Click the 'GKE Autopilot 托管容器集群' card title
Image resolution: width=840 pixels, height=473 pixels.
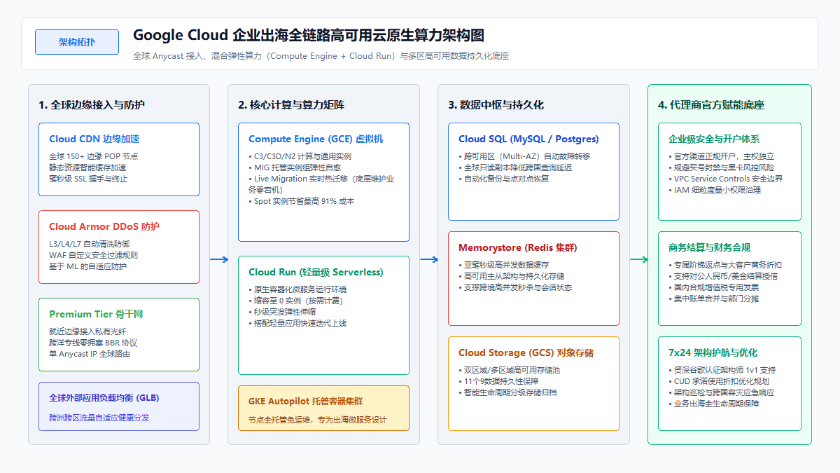(x=305, y=401)
